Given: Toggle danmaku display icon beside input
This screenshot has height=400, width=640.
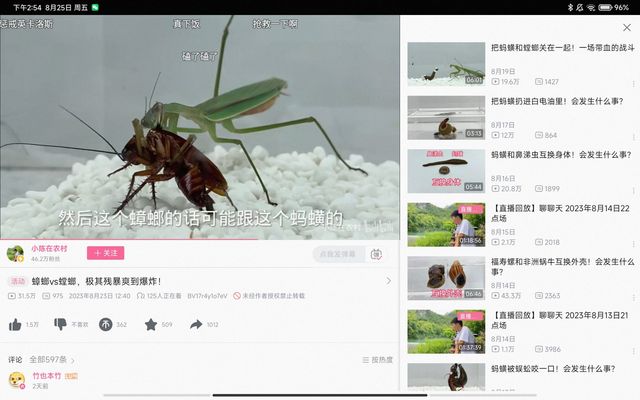Looking at the screenshot, I should [x=376, y=254].
